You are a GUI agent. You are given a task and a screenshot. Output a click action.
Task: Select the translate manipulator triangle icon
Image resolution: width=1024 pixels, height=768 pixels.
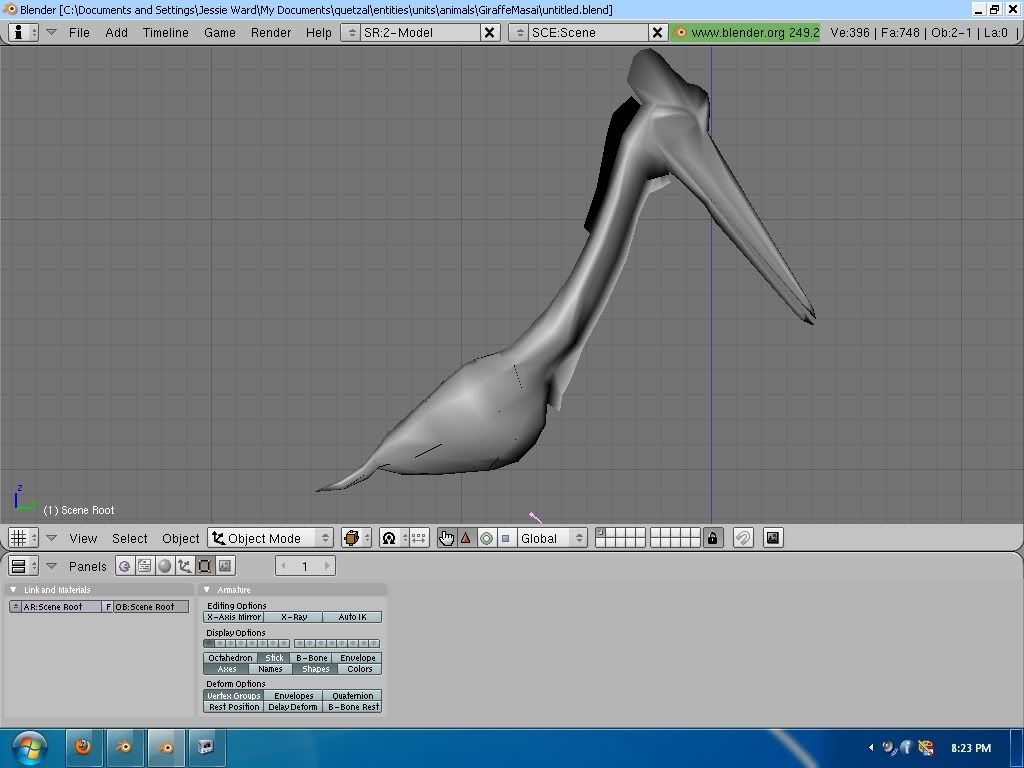466,538
